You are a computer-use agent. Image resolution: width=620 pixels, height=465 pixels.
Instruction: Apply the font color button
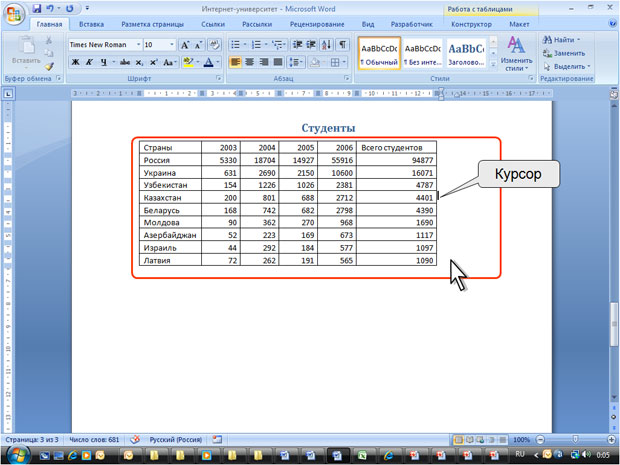coord(208,62)
